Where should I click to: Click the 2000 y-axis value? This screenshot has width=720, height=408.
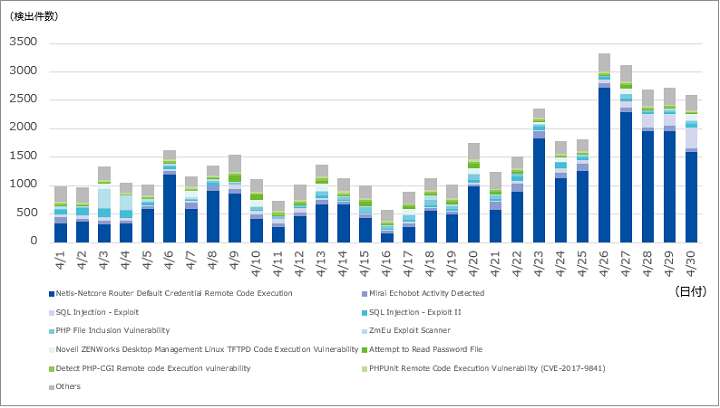(23, 128)
